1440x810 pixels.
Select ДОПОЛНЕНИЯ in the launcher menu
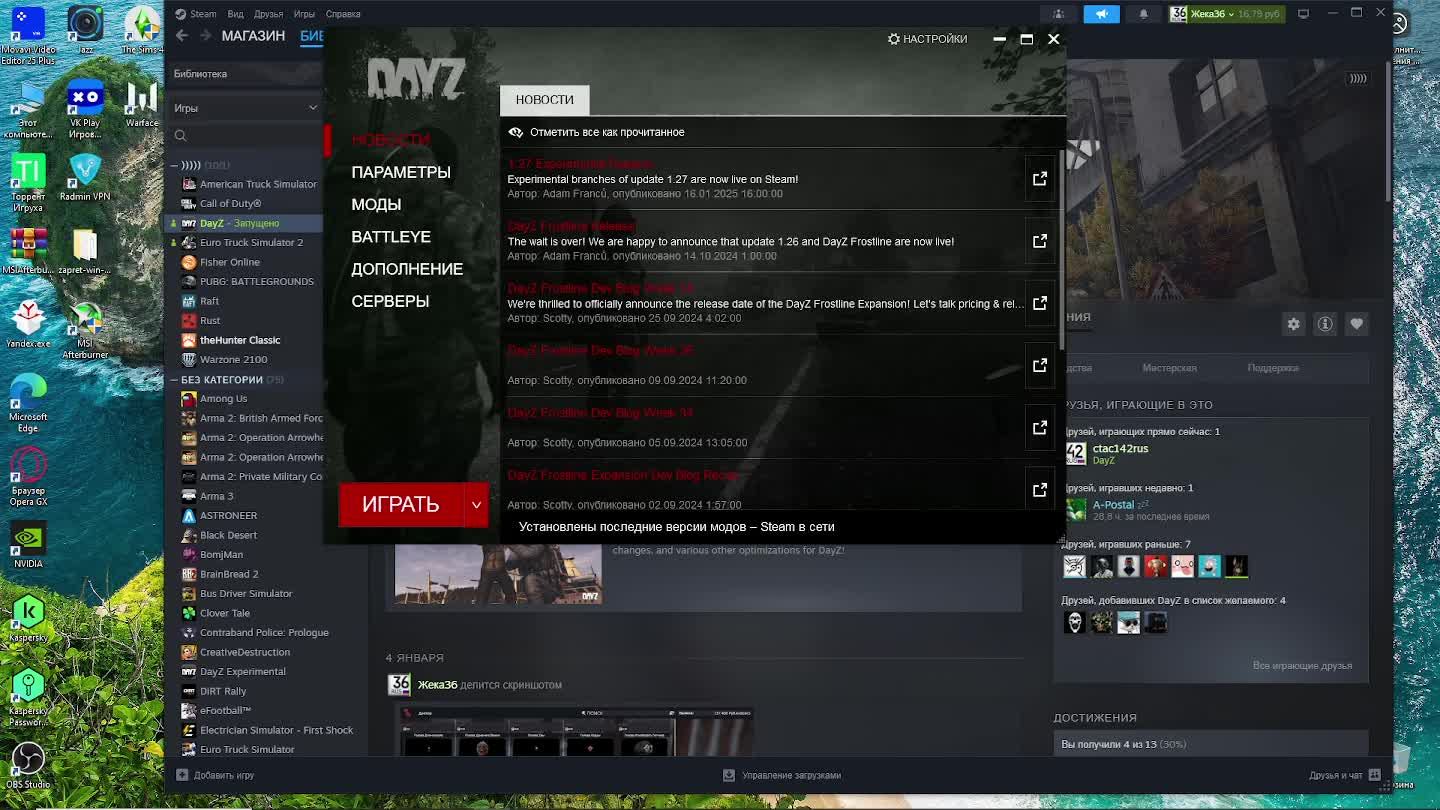click(407, 269)
